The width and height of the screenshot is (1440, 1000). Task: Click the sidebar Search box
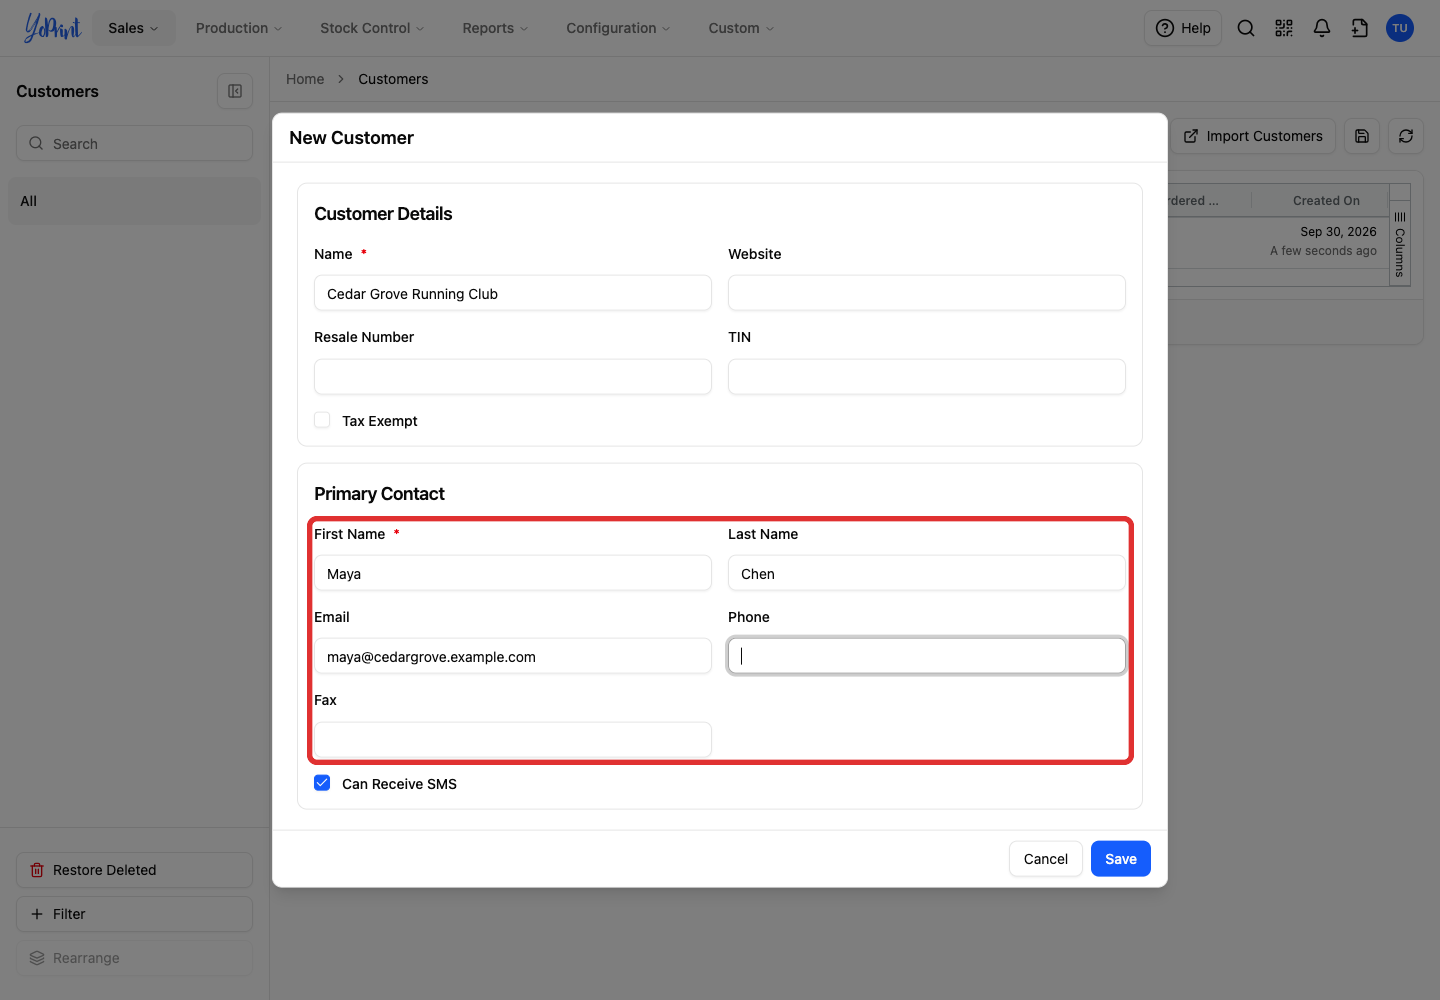point(134,143)
